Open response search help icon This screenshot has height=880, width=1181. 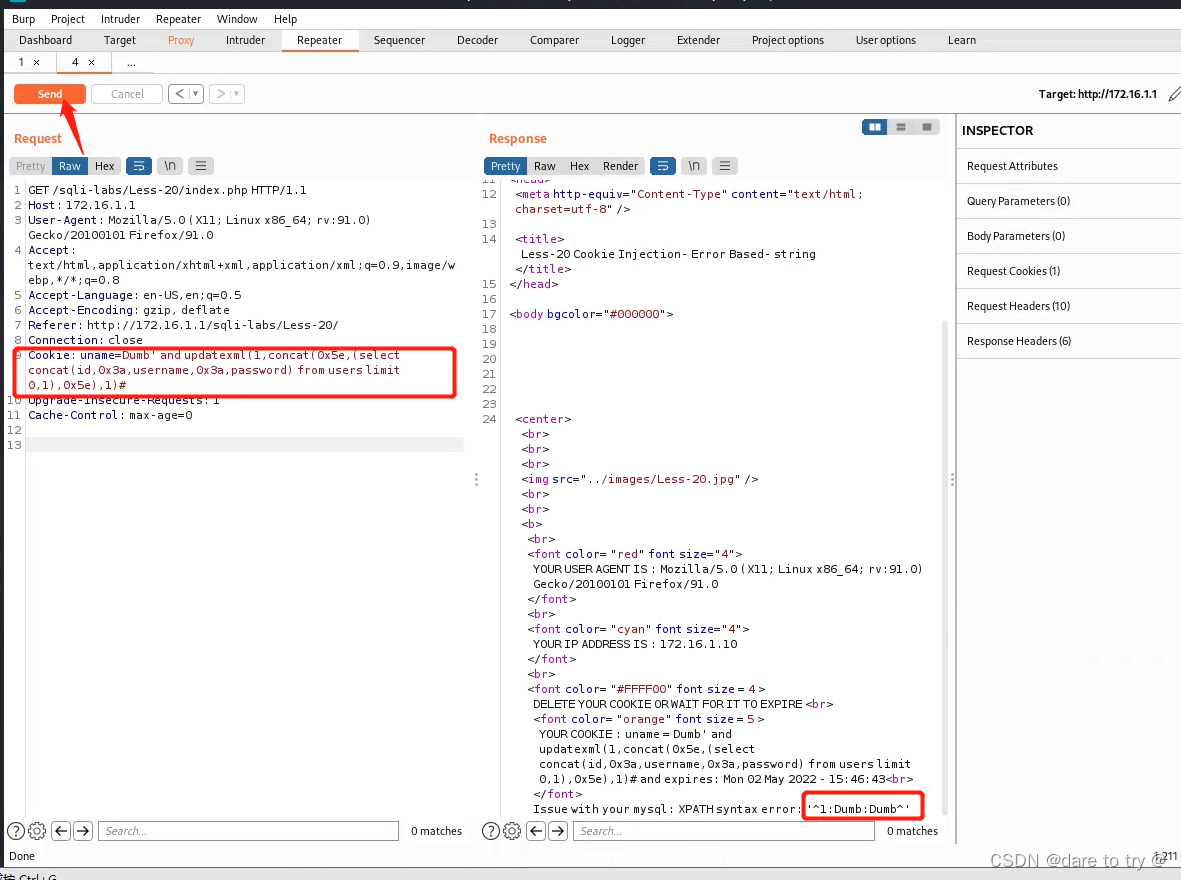tap(490, 831)
